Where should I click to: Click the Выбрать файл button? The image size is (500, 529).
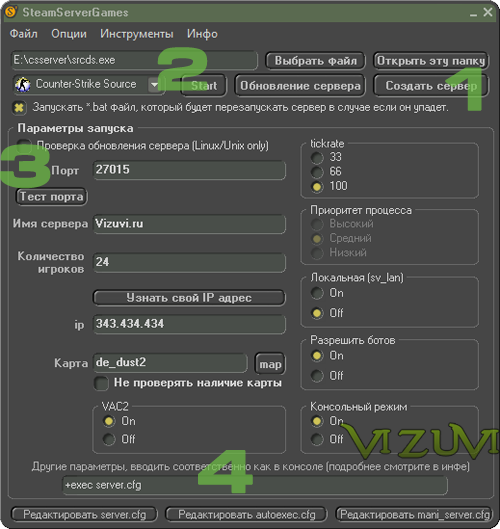315,61
